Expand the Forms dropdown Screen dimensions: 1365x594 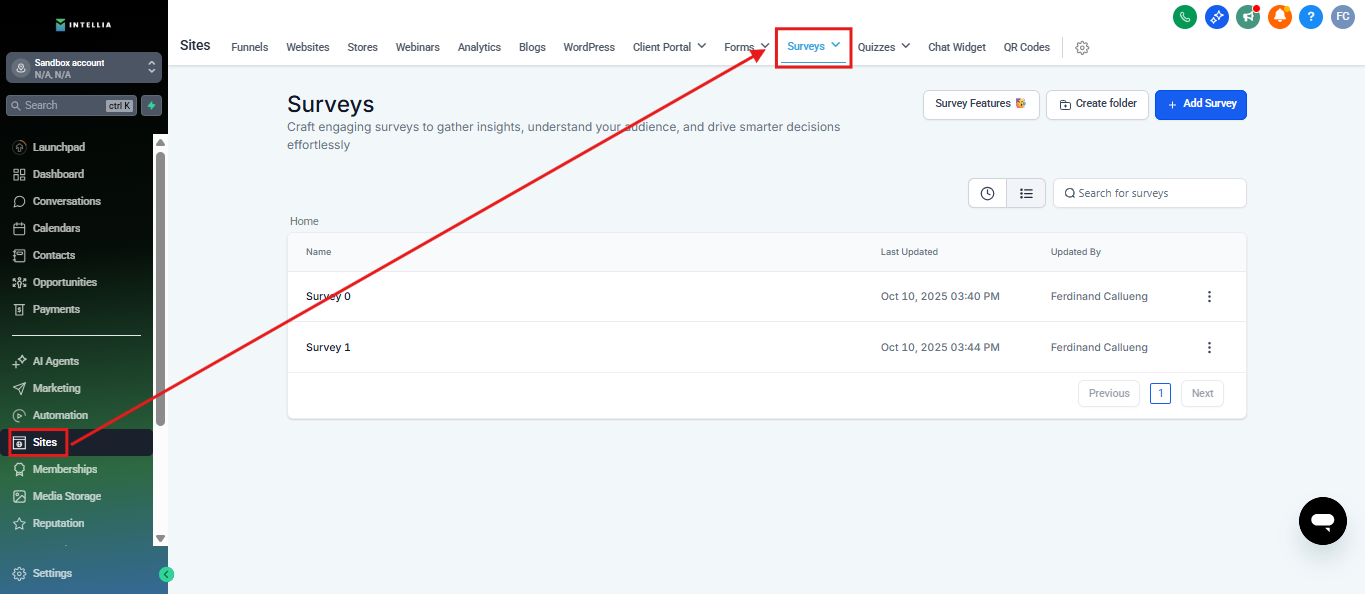tap(746, 47)
